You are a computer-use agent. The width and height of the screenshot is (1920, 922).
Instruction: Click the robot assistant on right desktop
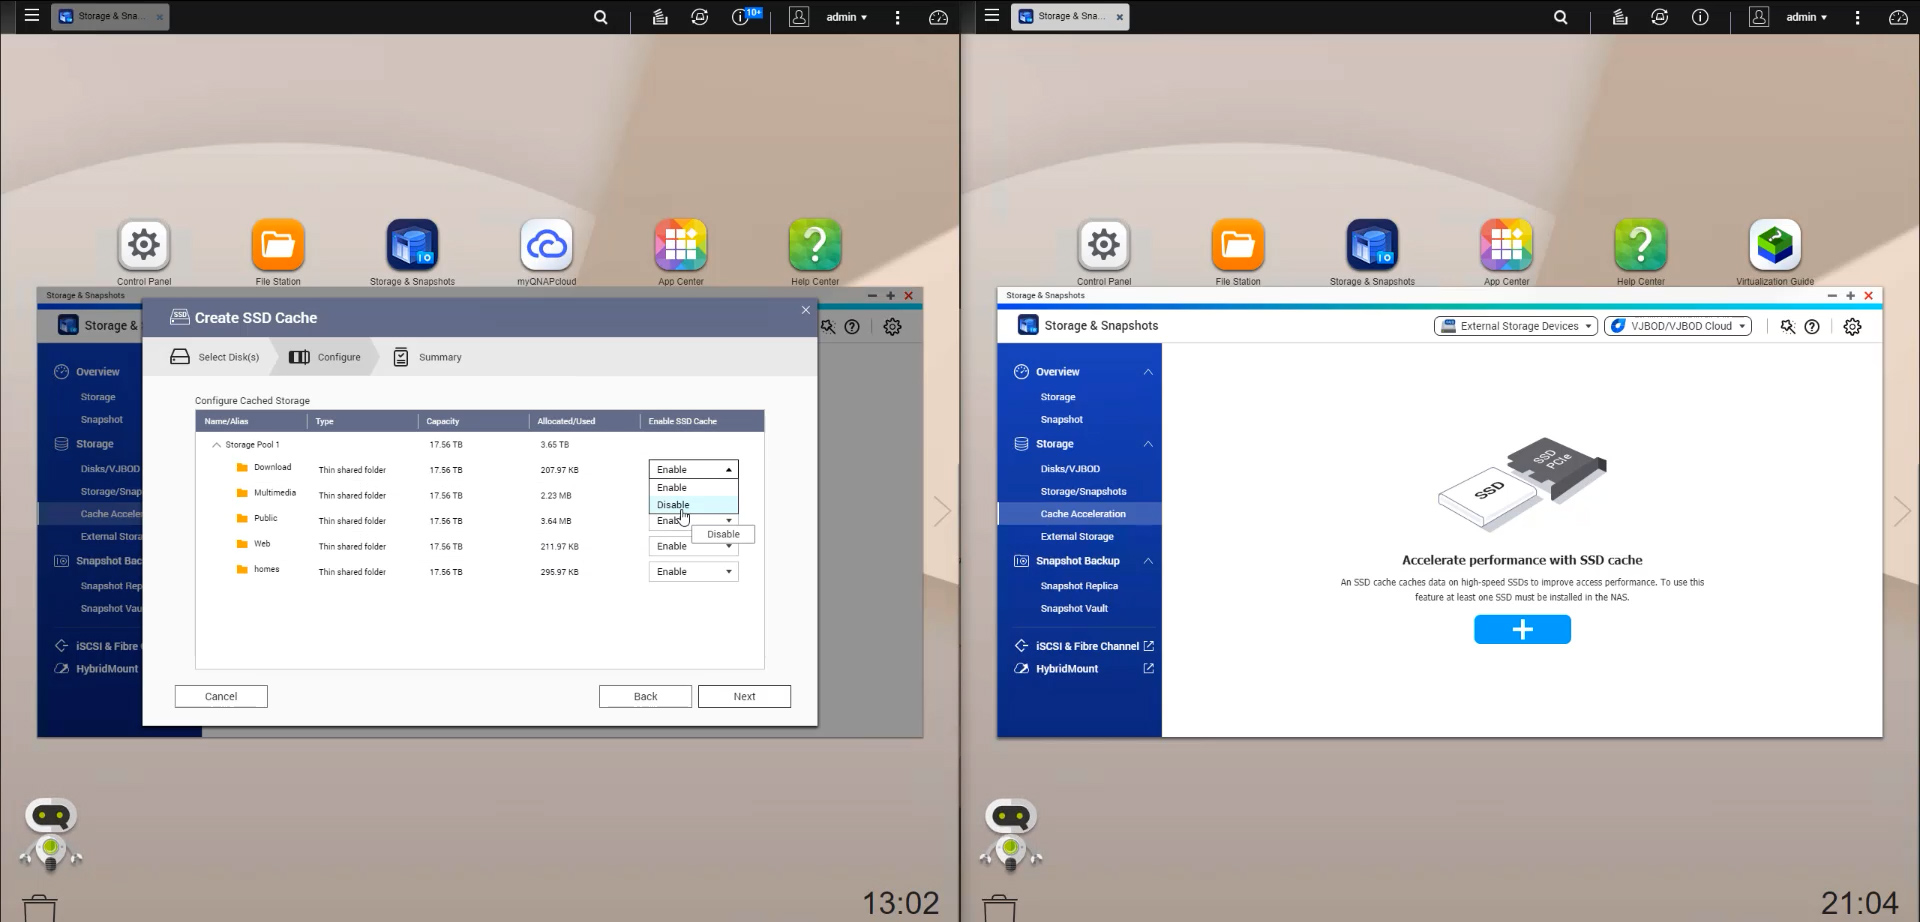(x=1011, y=832)
